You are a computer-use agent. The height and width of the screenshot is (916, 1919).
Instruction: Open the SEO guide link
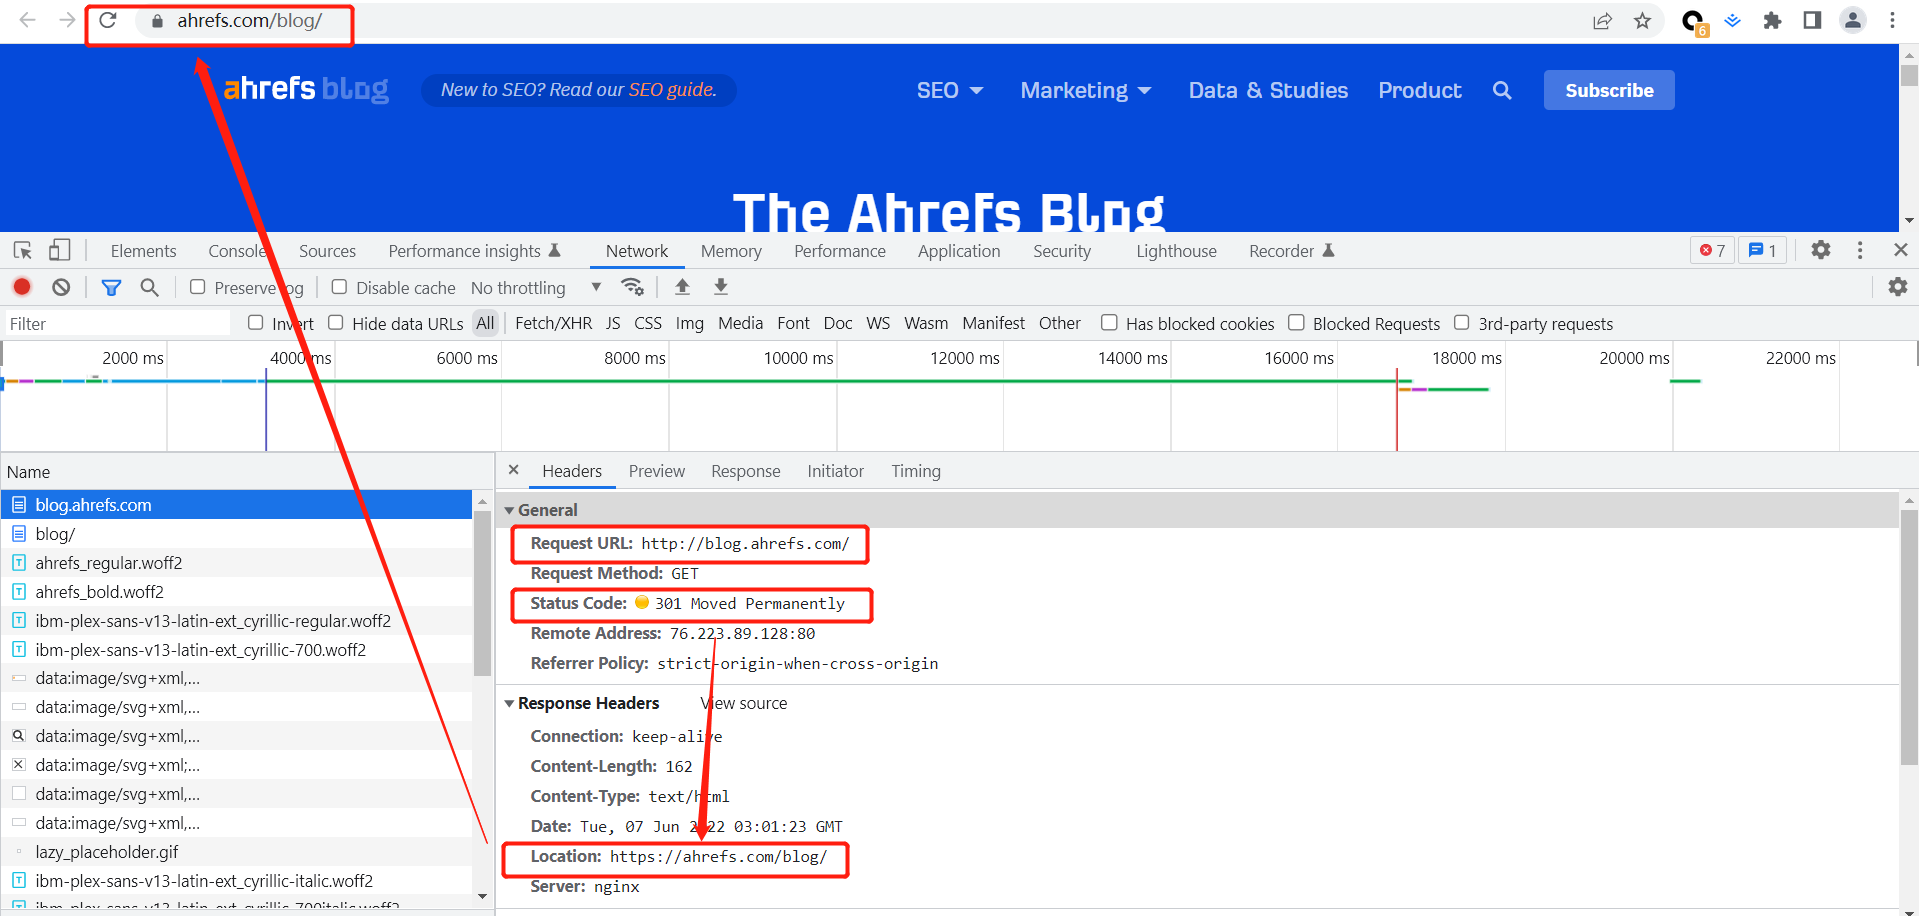(x=672, y=90)
